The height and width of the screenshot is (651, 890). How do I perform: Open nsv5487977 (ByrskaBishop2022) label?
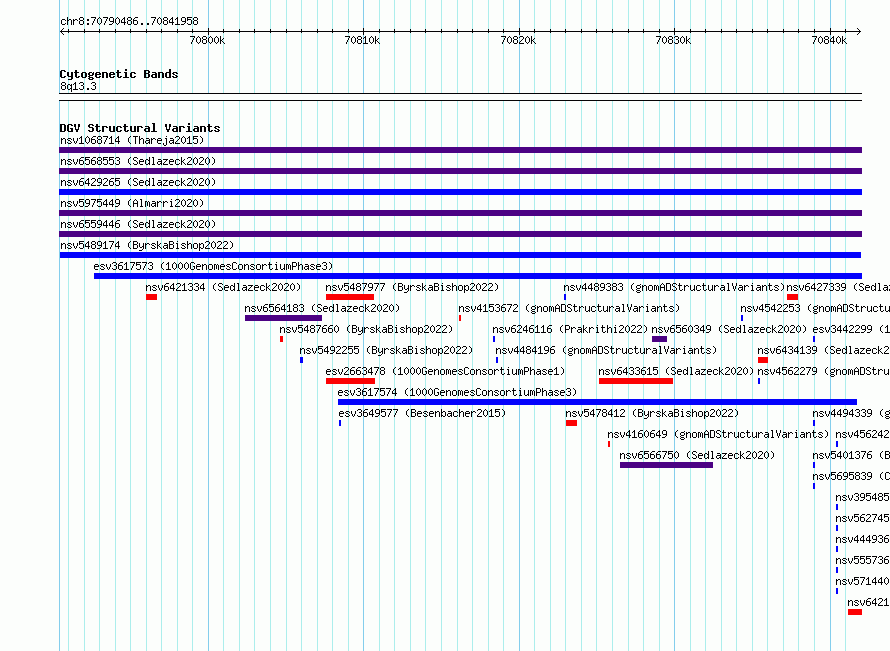[x=412, y=287]
